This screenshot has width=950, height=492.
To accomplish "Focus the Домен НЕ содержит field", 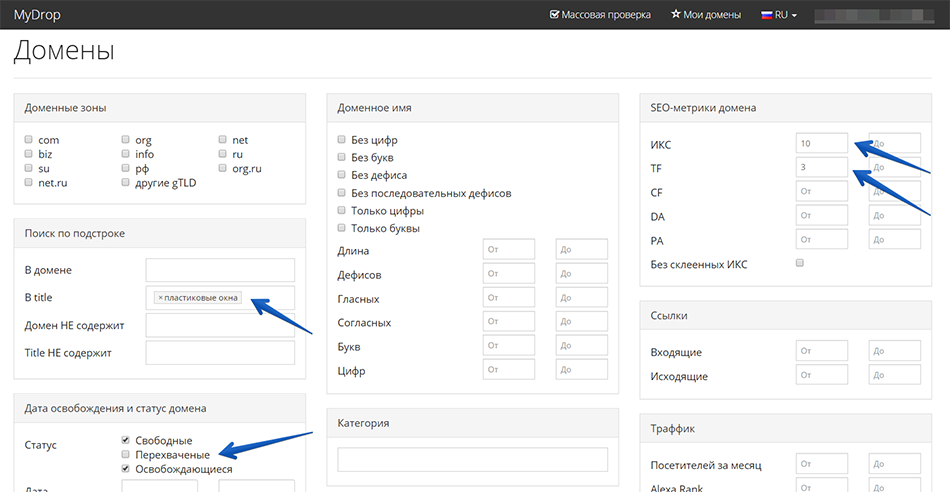I will [x=221, y=325].
